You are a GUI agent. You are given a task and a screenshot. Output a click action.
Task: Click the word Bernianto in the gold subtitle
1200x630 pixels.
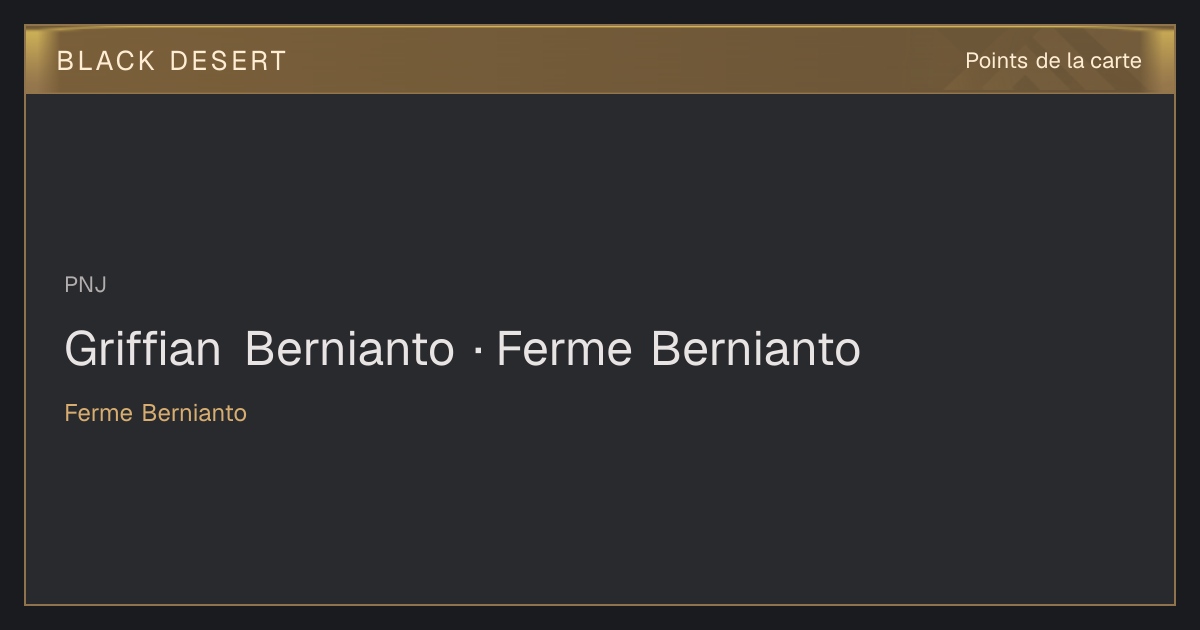point(194,413)
